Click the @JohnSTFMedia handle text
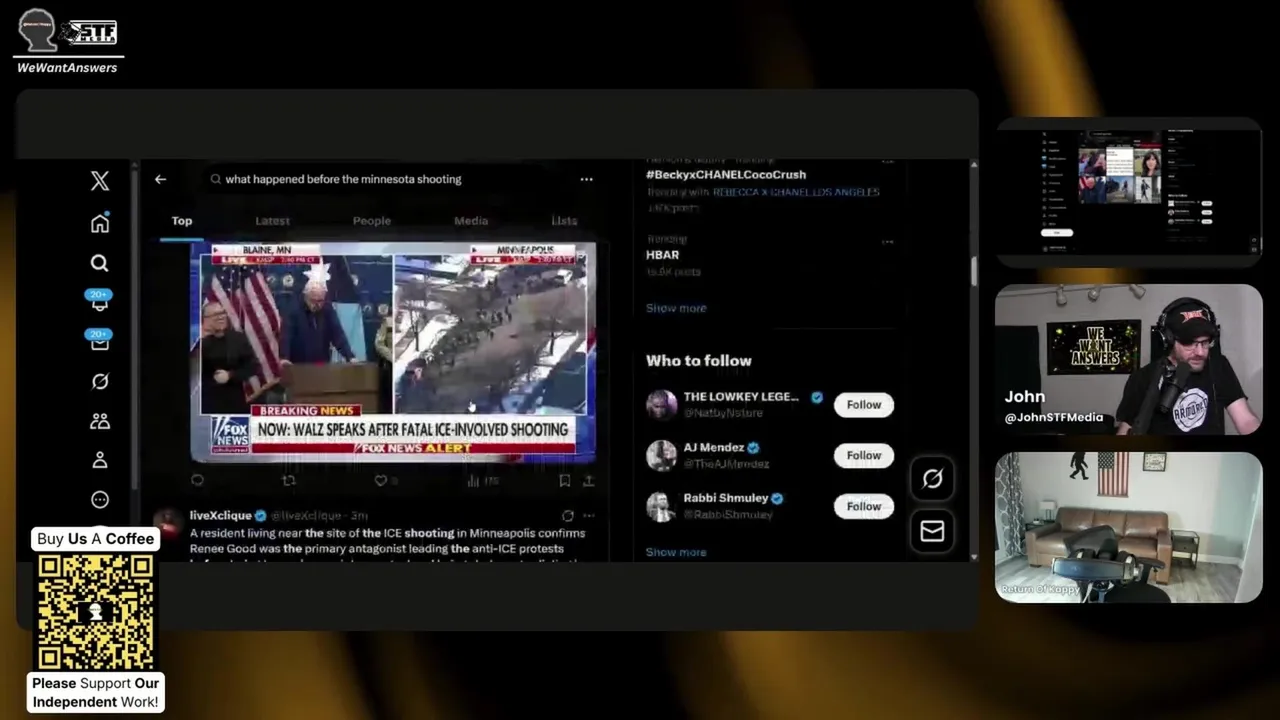This screenshot has width=1280, height=720. pyautogui.click(x=1054, y=418)
